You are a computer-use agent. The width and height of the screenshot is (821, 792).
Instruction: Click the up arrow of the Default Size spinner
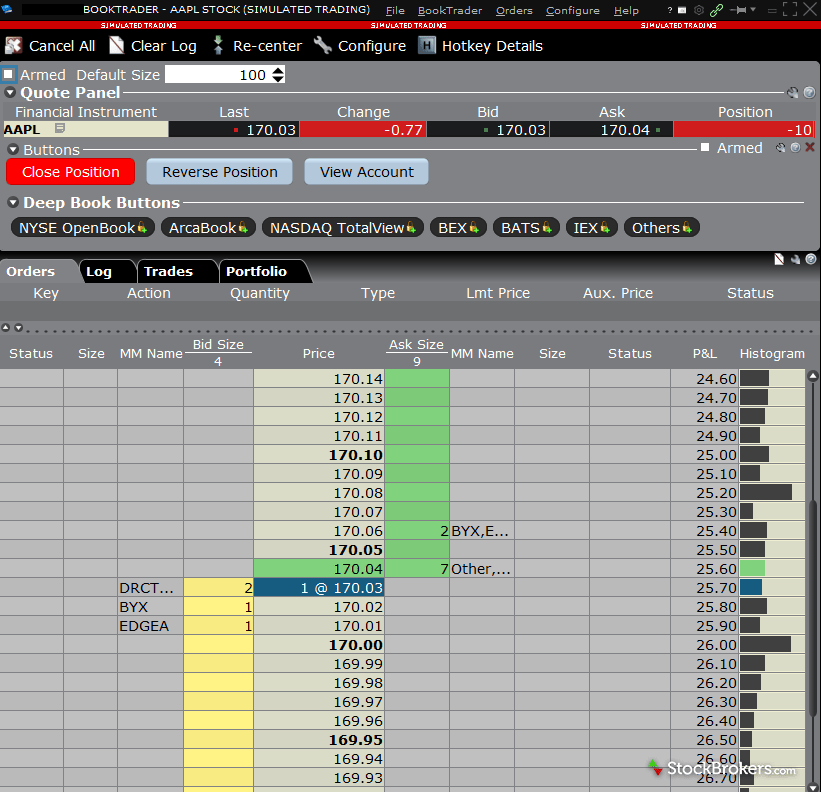tap(278, 68)
